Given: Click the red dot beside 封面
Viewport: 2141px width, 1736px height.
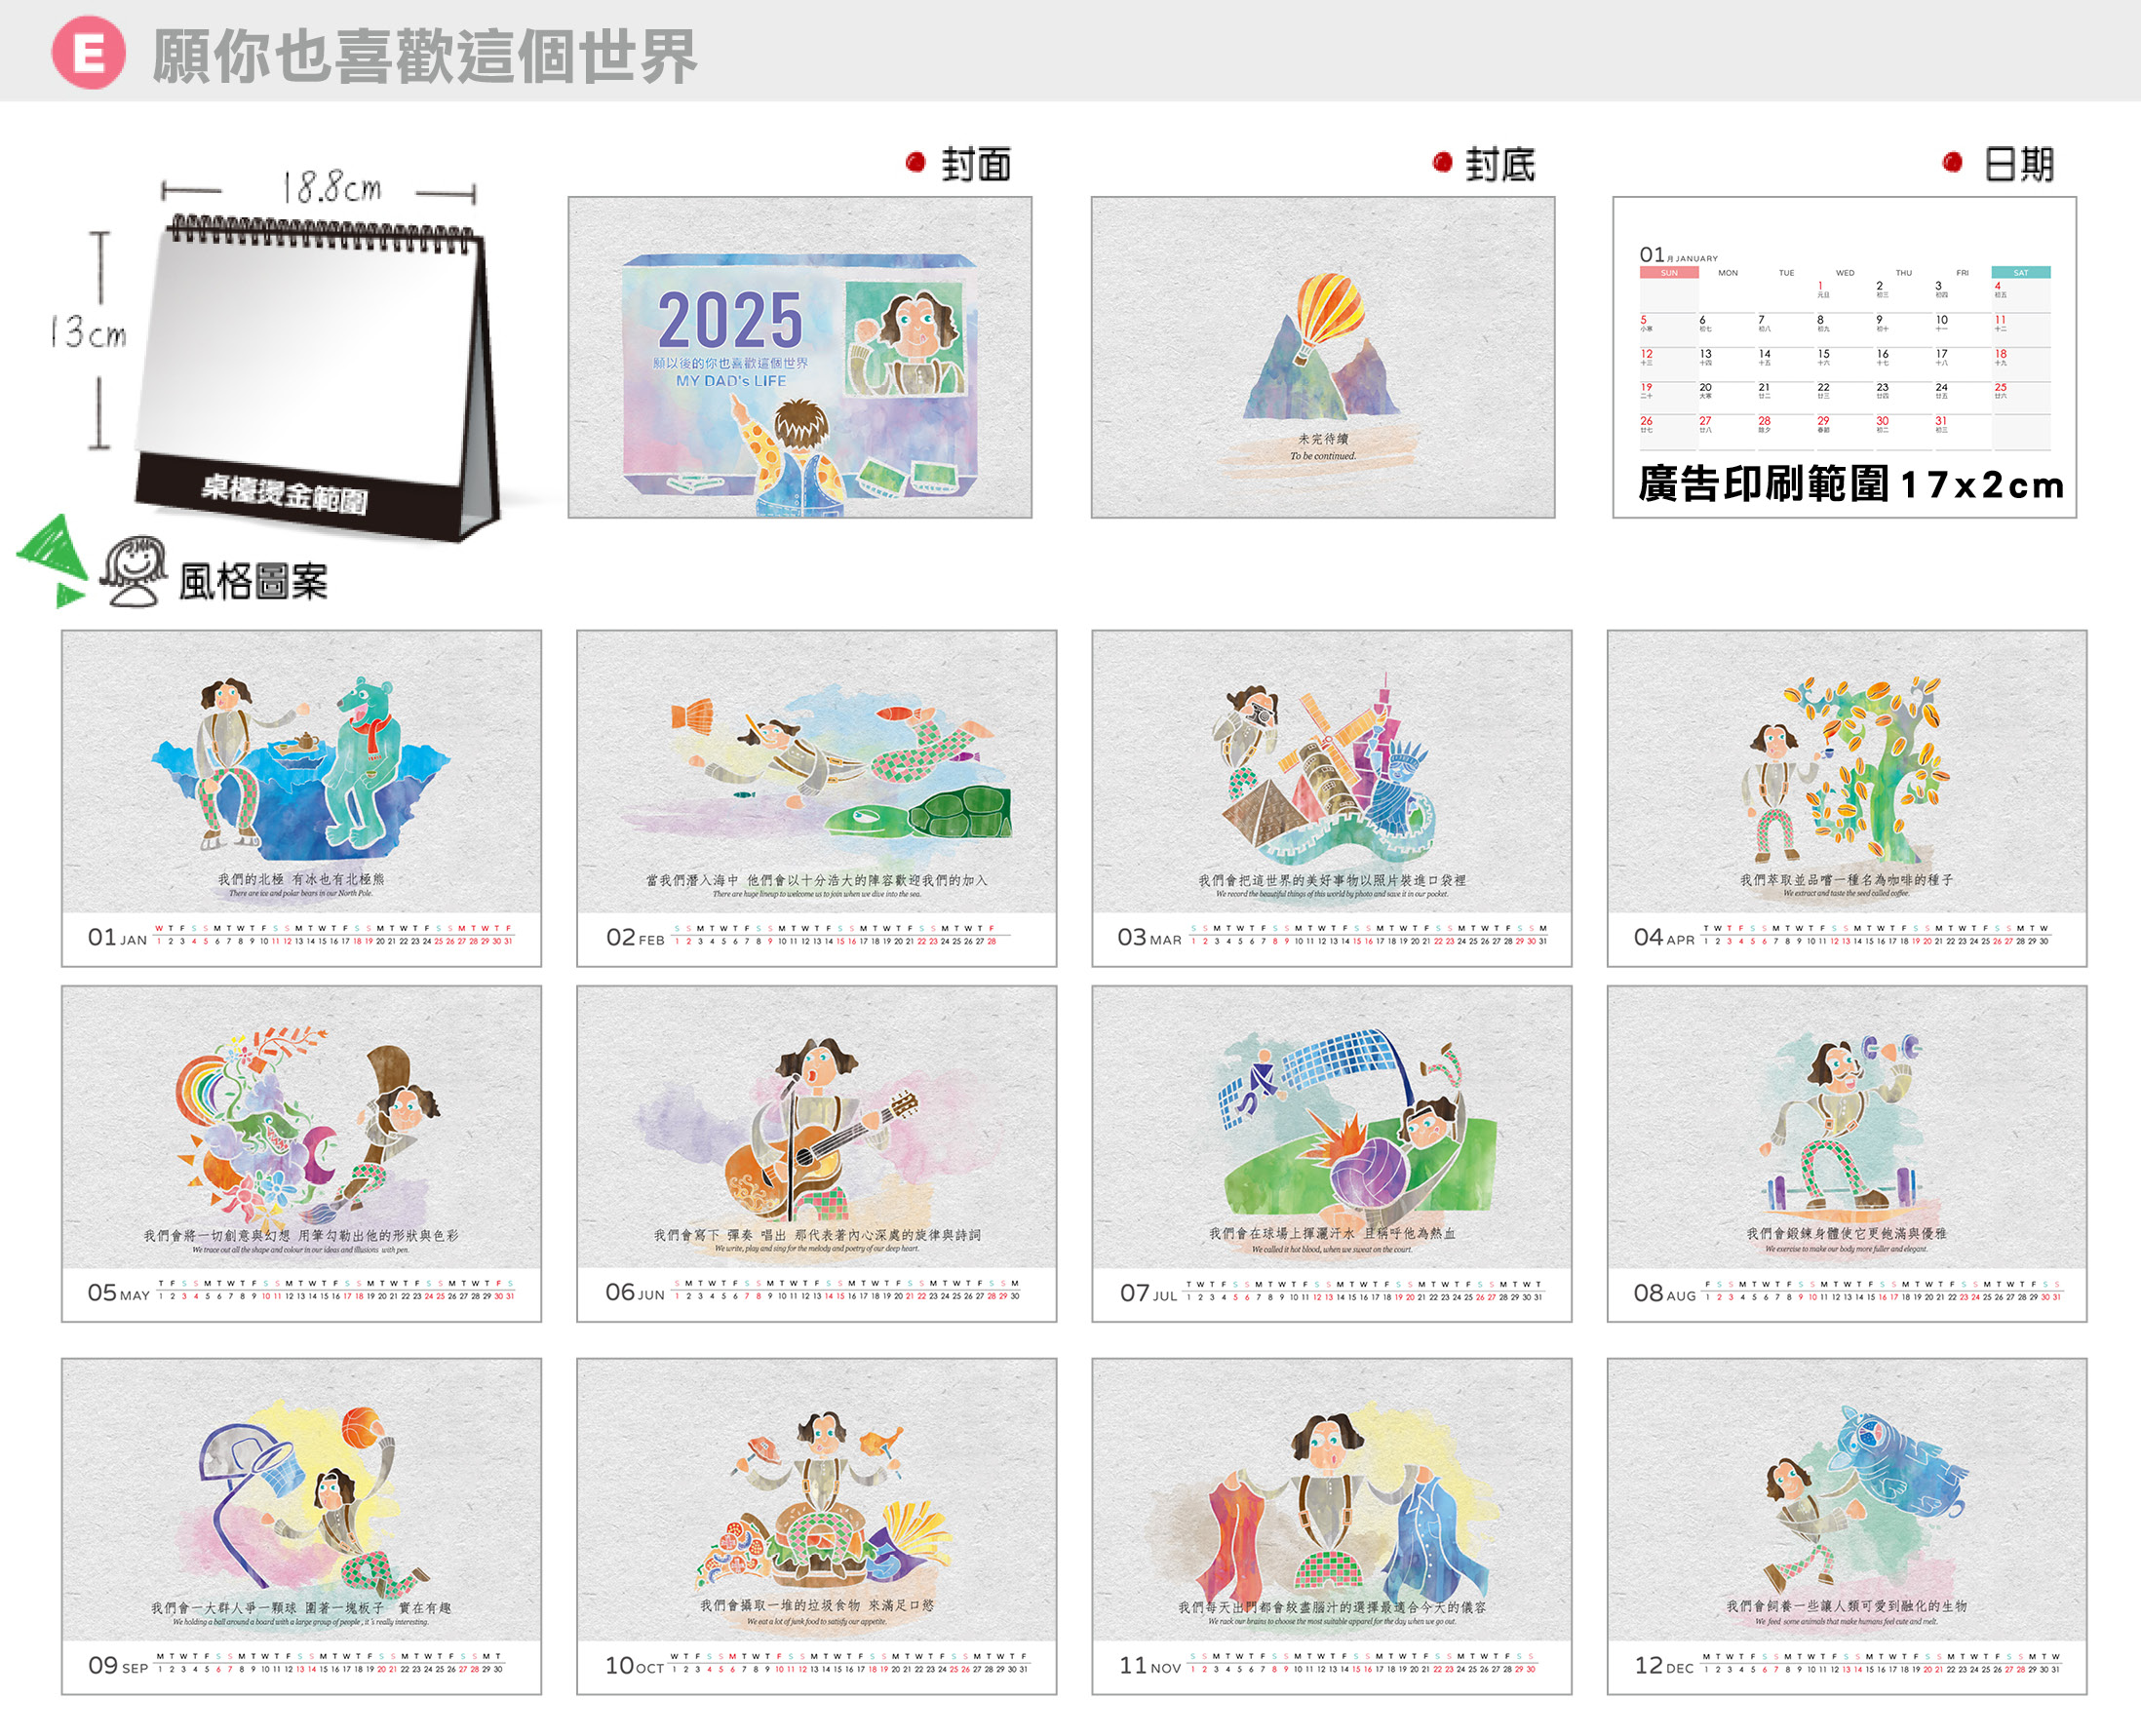Looking at the screenshot, I should click(915, 162).
